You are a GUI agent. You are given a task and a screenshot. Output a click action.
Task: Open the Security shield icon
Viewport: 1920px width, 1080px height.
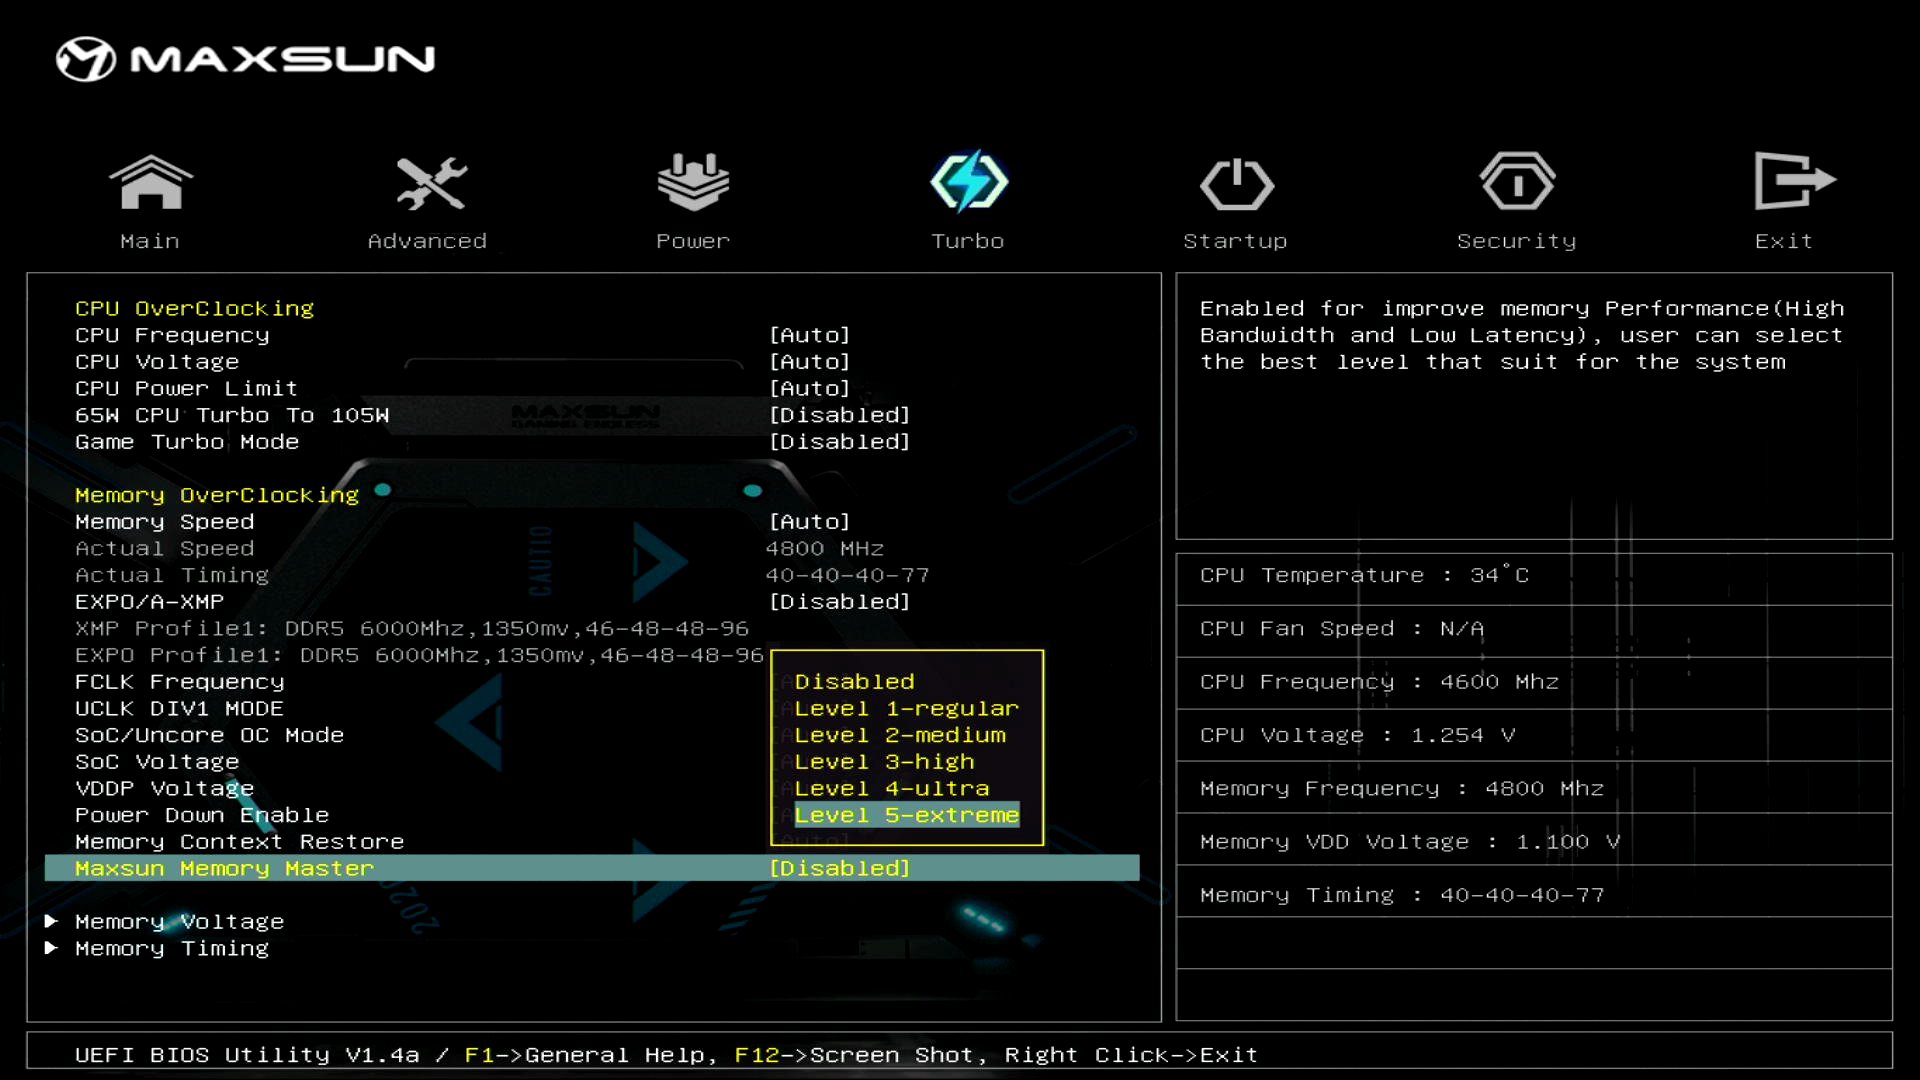tap(1517, 183)
